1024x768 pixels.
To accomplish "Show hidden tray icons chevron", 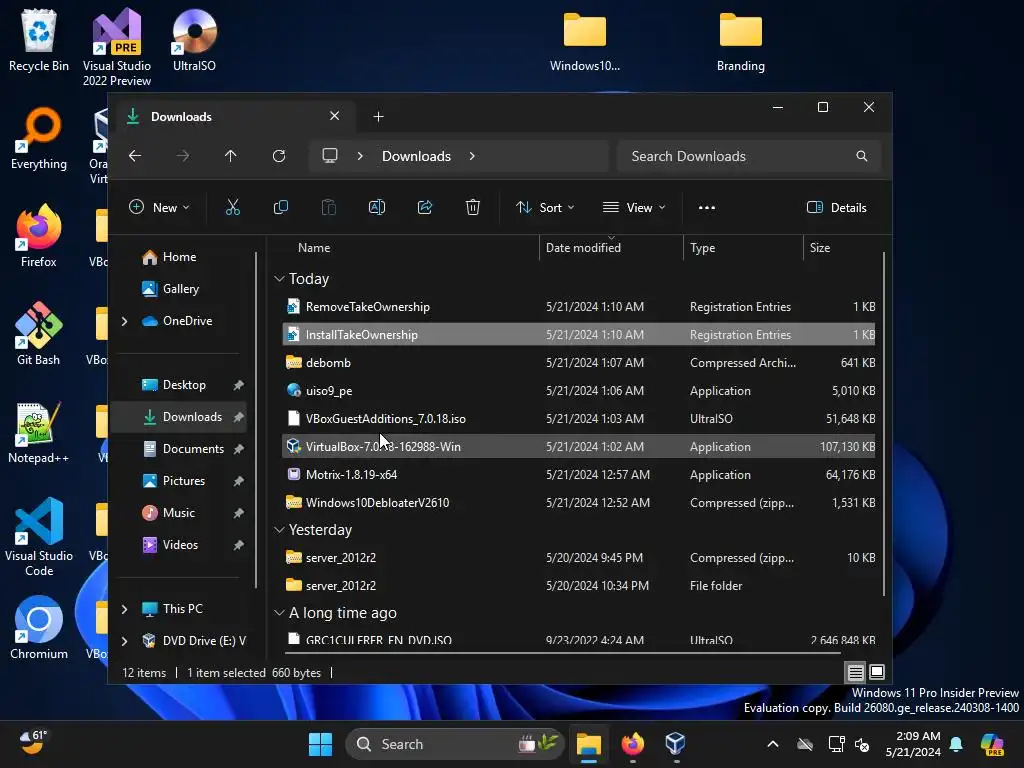I will (773, 744).
